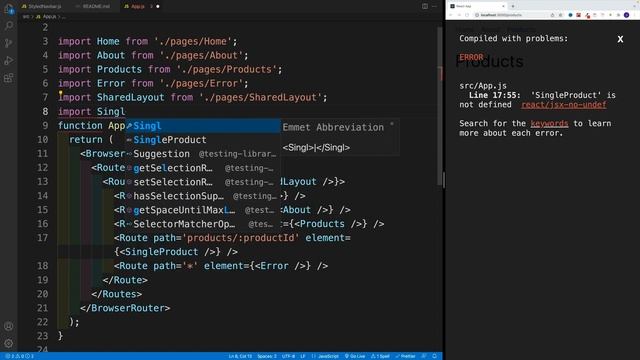
Task: Open the browser three-dot menu
Action: 635,15
